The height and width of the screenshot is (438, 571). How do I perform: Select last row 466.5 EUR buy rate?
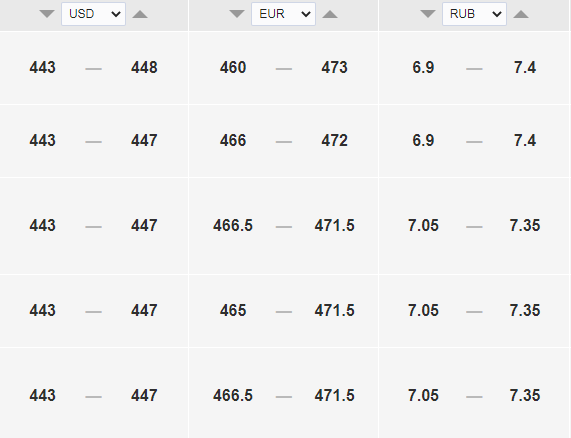pos(233,395)
